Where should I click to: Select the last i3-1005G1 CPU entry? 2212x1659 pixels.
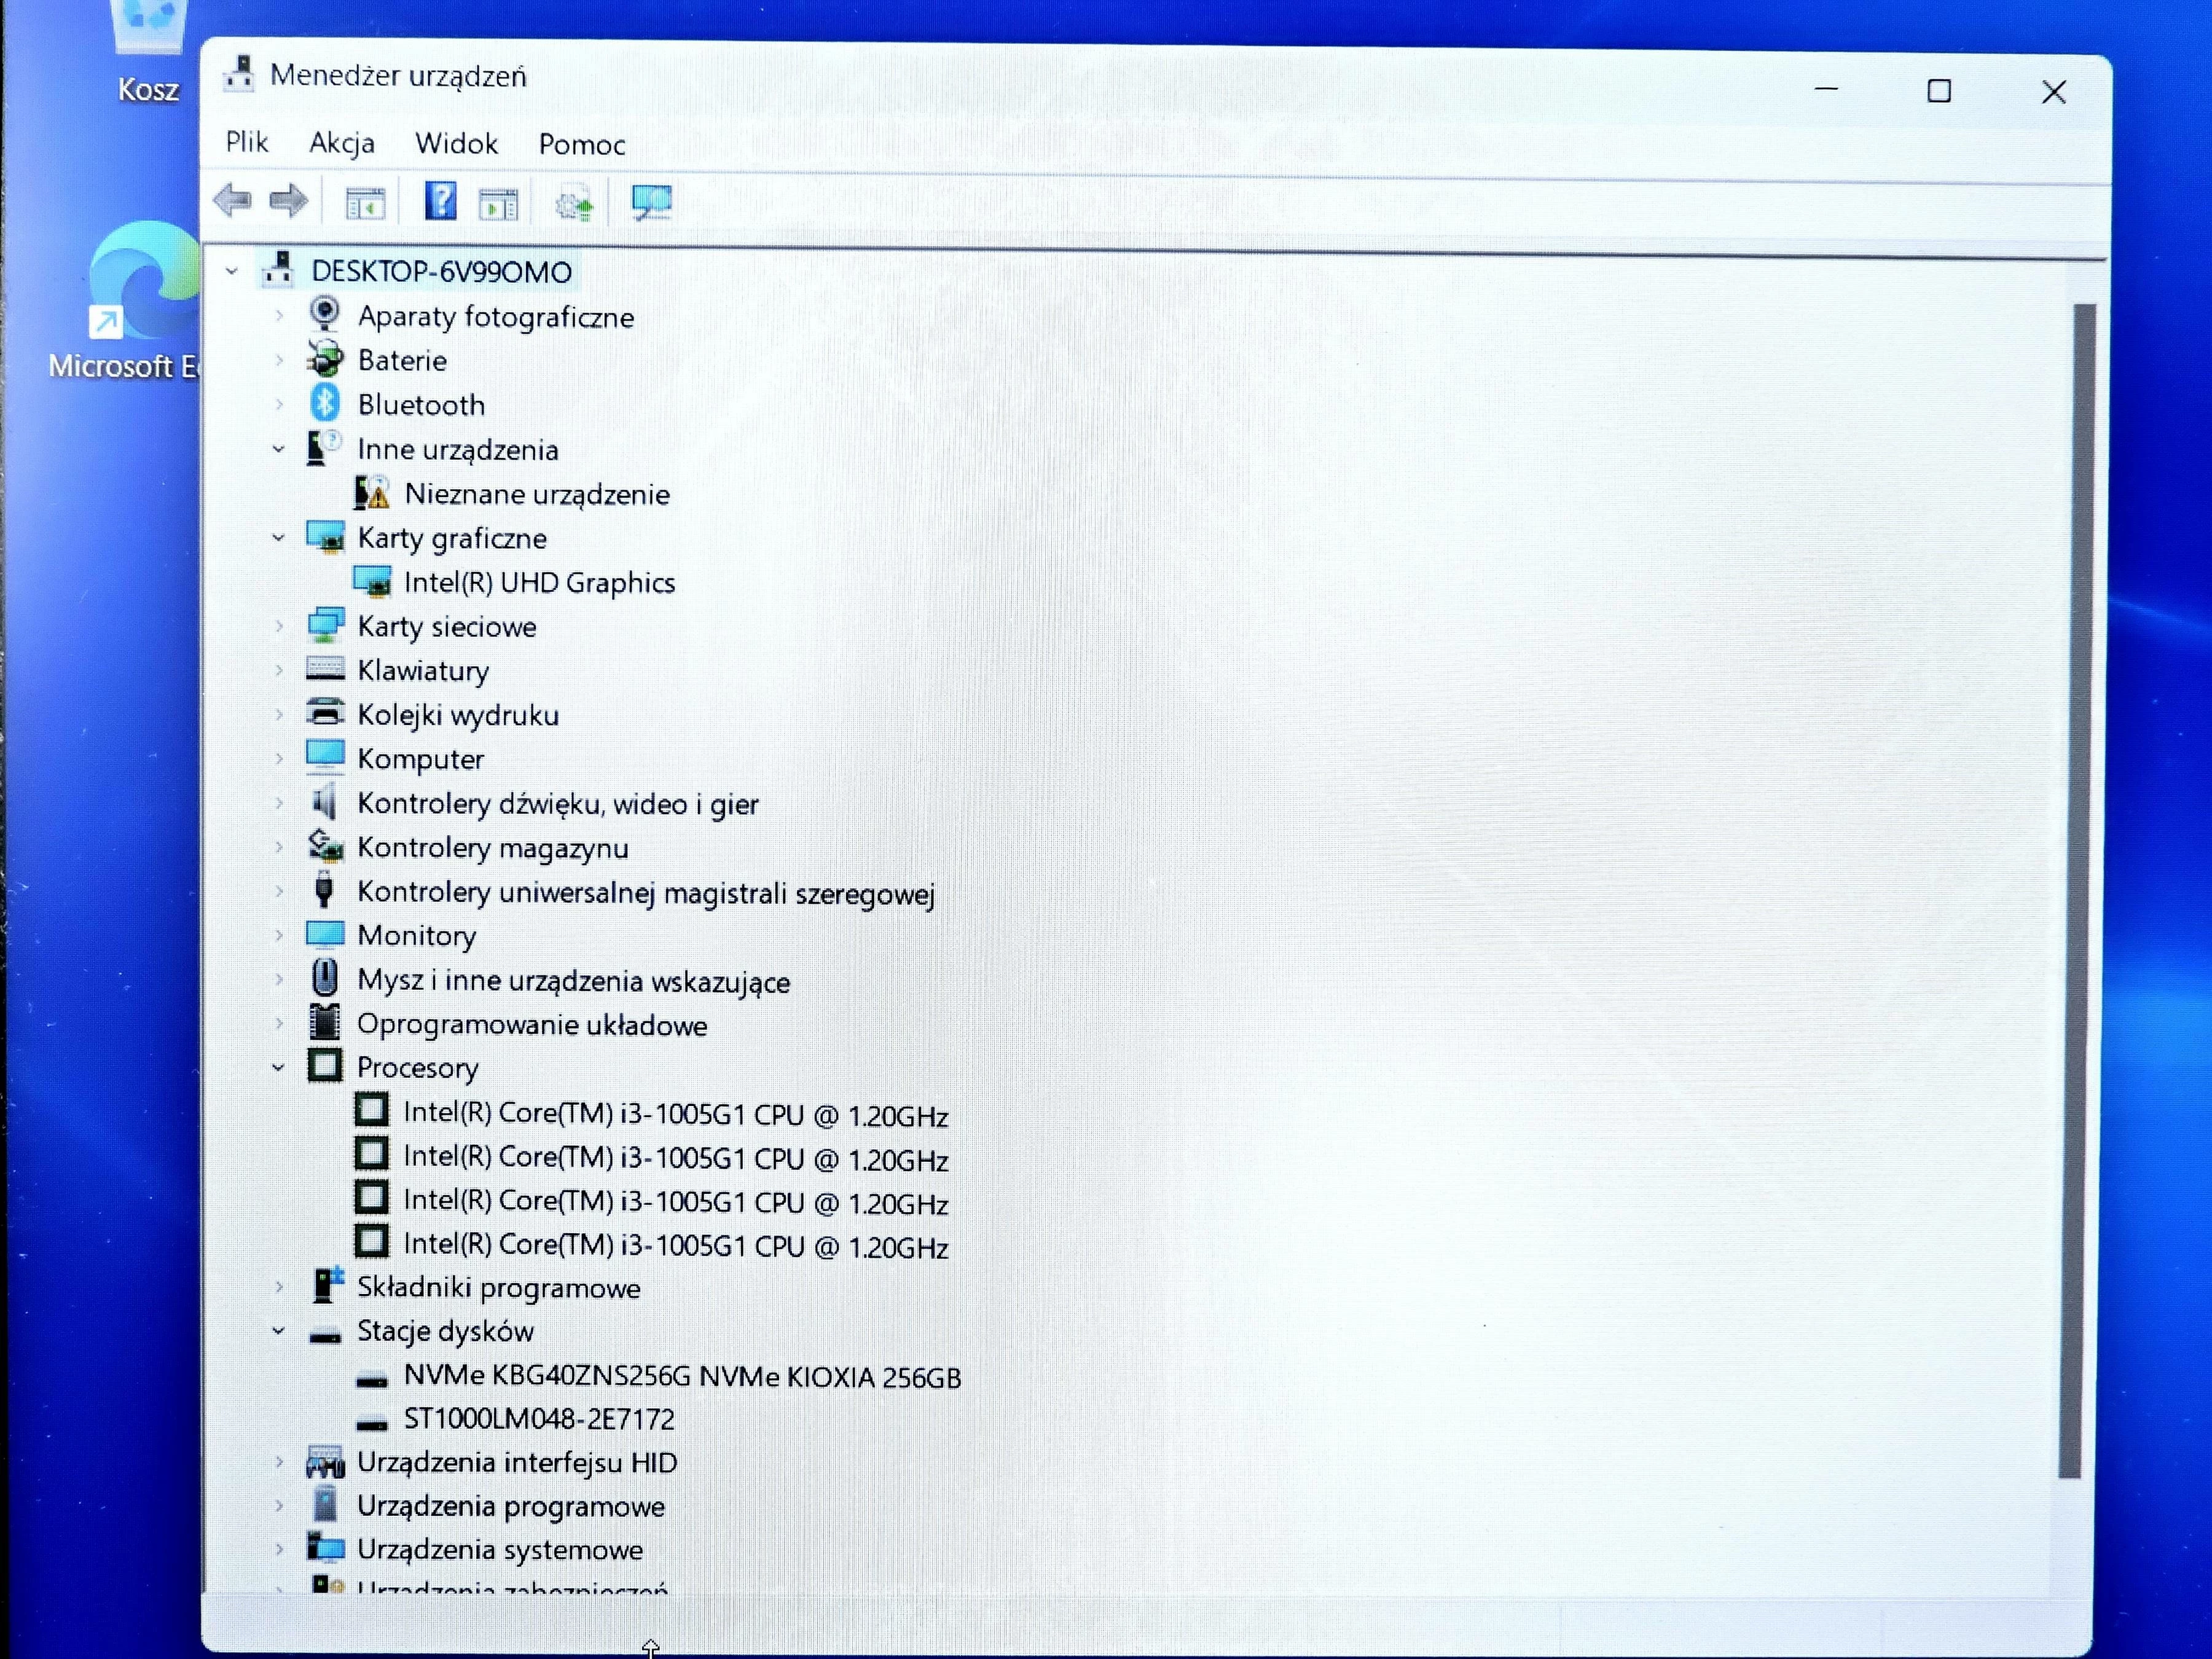click(676, 1246)
